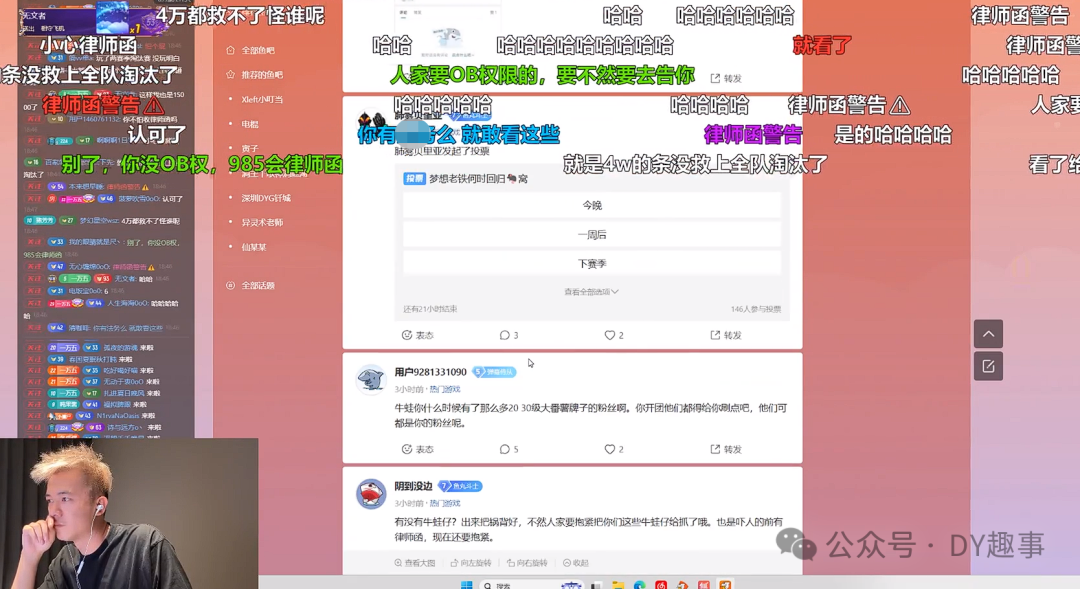
Task: Click 转发 under the poll post
Action: coord(726,335)
